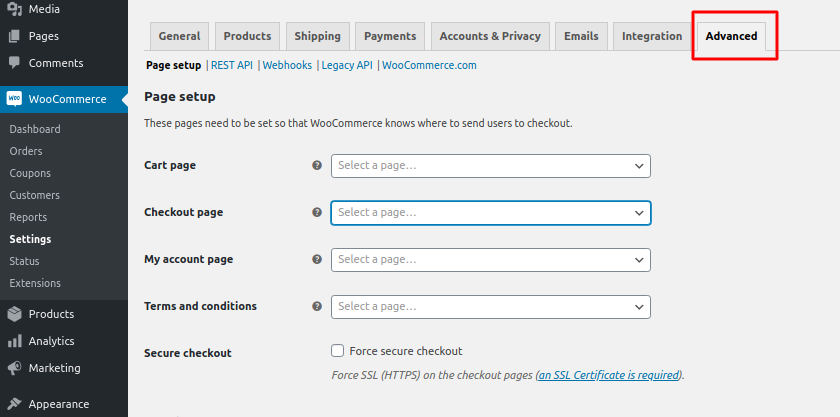840x417 pixels.
Task: Open the Payments settings tab
Action: [x=390, y=36]
